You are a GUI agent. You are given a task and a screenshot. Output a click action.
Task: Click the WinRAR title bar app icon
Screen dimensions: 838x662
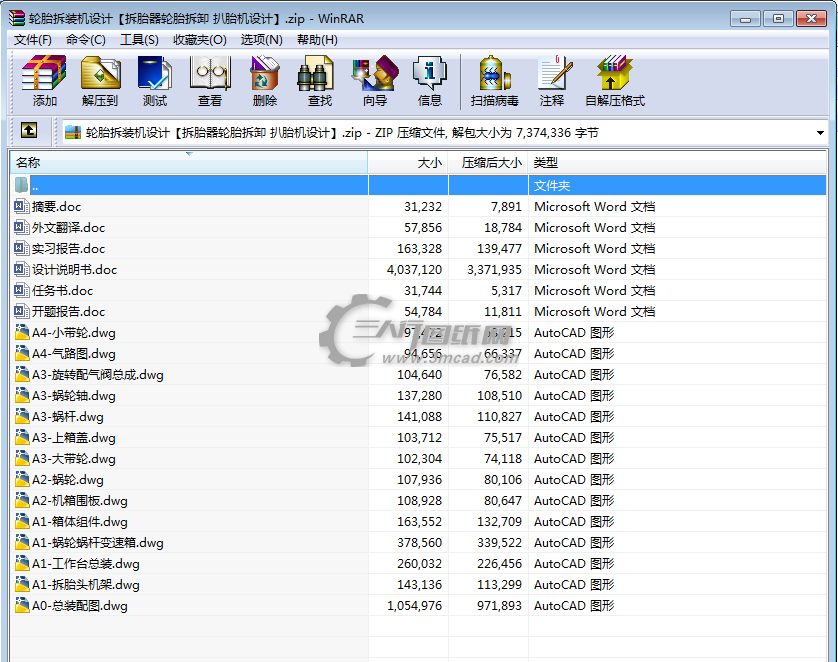pyautogui.click(x=17, y=18)
